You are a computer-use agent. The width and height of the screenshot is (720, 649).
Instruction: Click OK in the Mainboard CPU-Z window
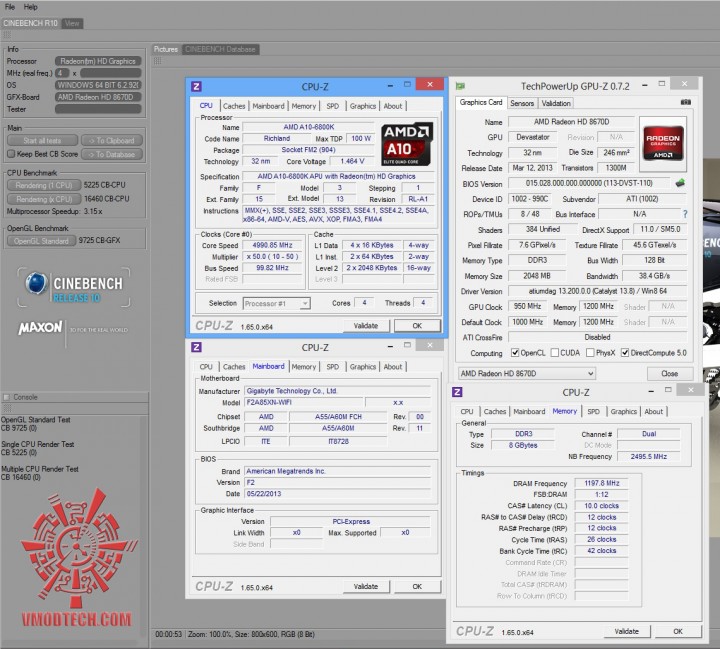point(417,587)
